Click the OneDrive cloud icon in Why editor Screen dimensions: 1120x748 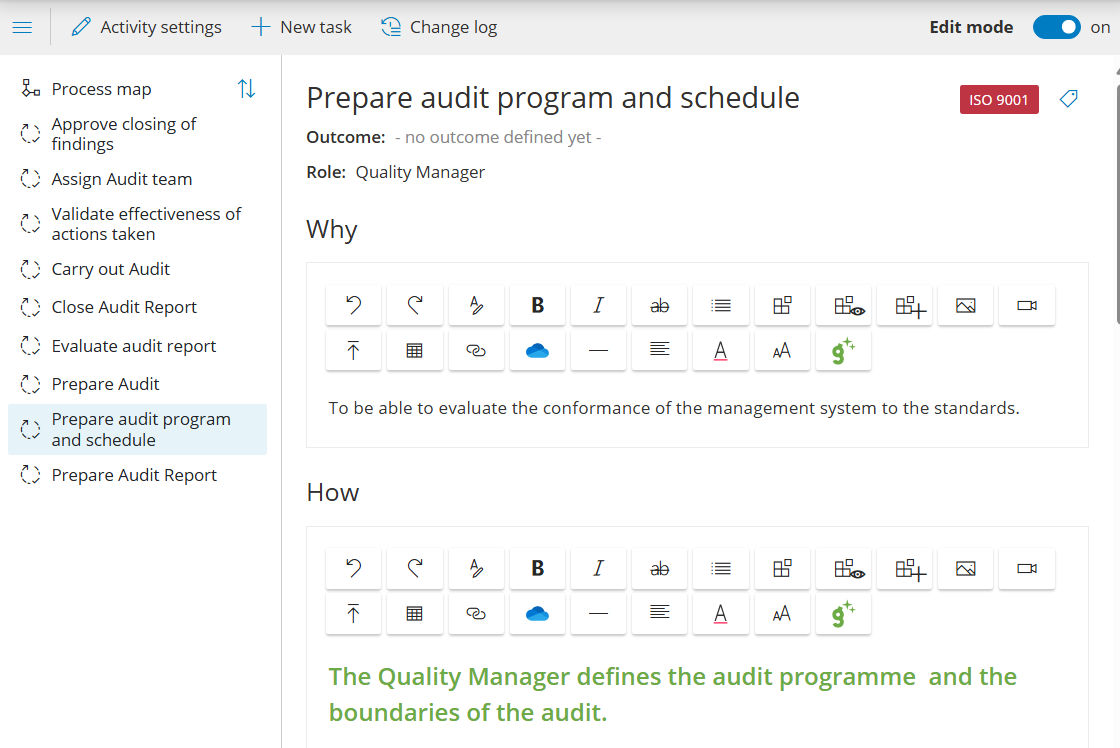(x=537, y=351)
